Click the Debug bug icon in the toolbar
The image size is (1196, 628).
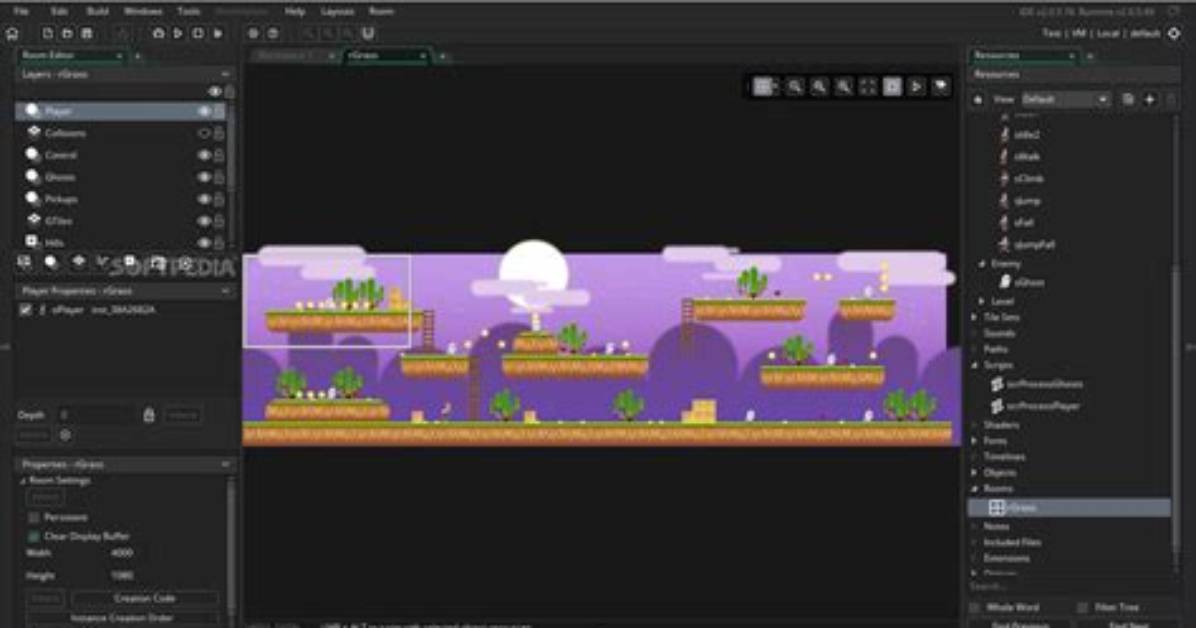pos(159,34)
